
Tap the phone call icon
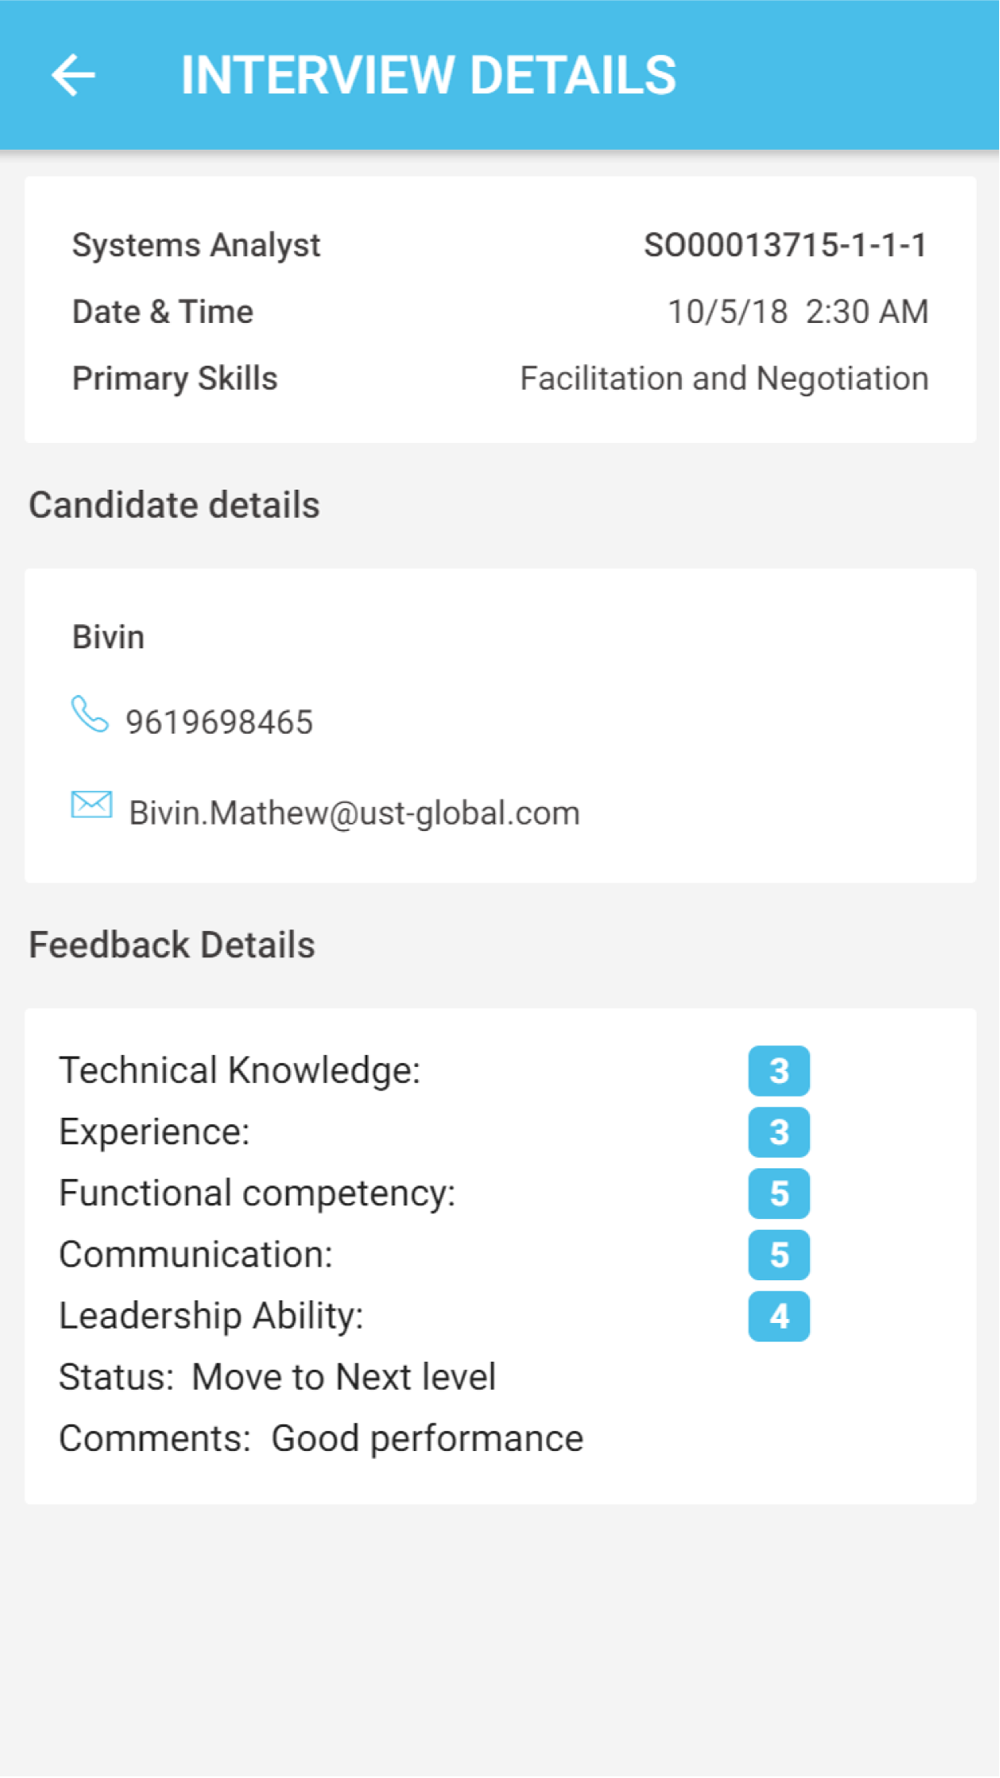90,714
